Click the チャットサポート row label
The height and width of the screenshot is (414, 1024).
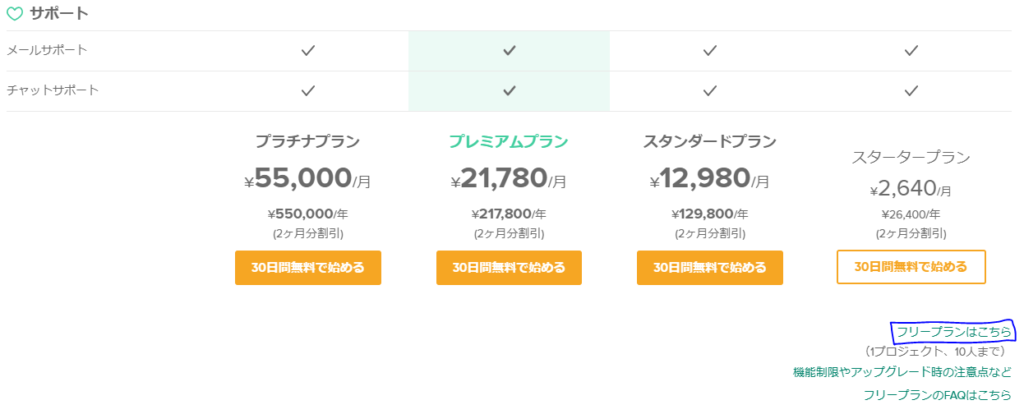(x=52, y=91)
